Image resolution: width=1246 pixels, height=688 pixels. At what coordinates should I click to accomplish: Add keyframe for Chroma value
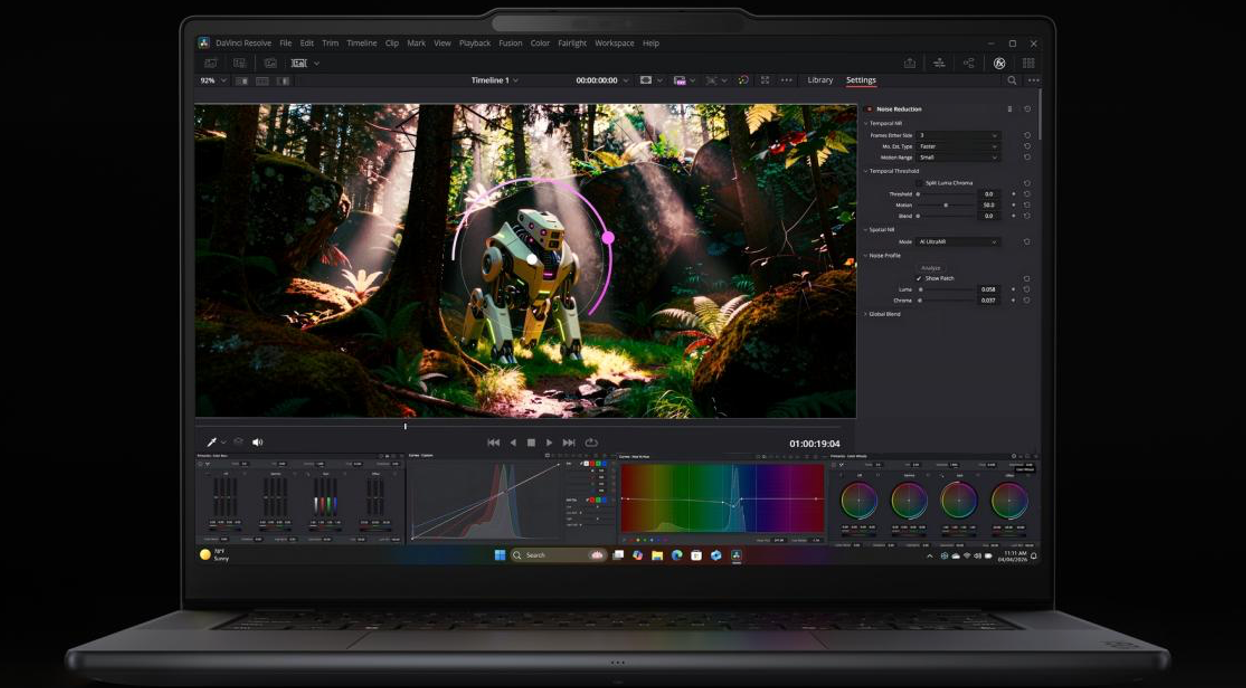point(1014,300)
